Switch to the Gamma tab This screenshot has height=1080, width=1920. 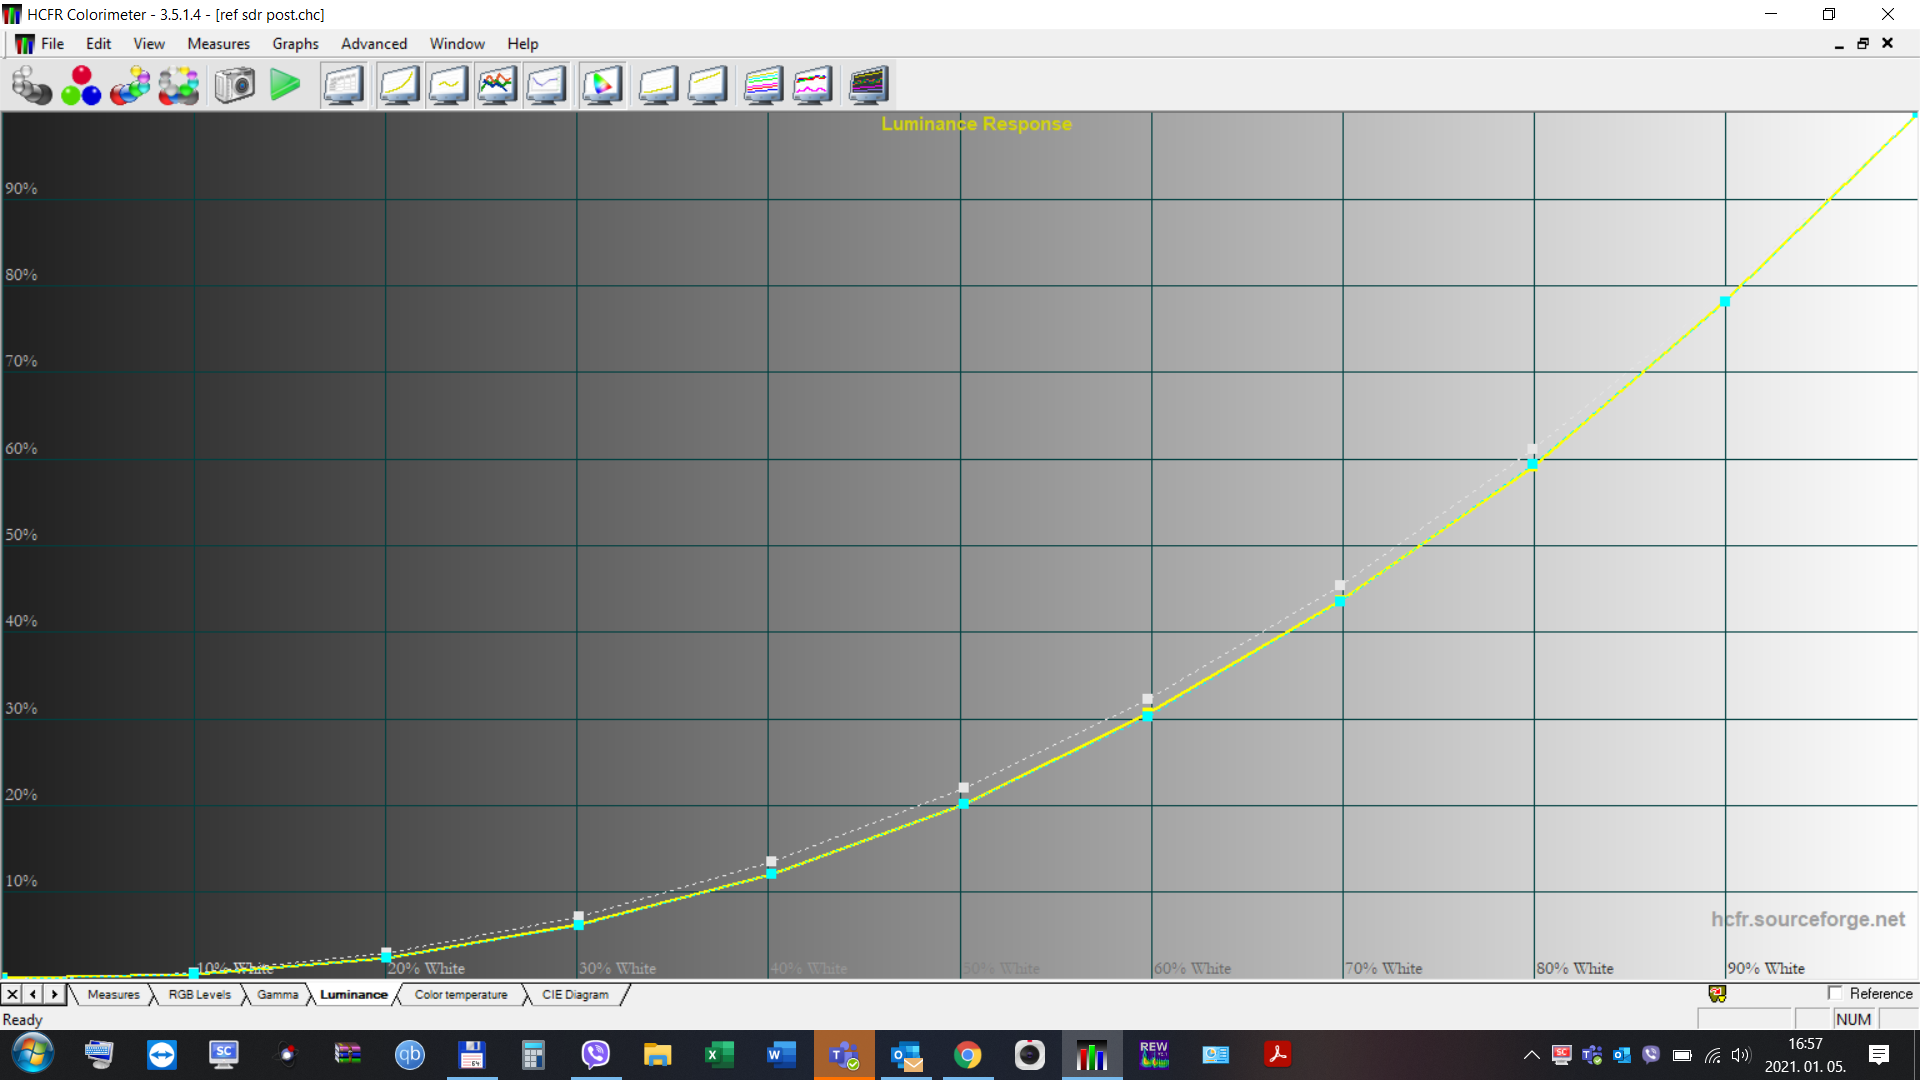(x=277, y=994)
